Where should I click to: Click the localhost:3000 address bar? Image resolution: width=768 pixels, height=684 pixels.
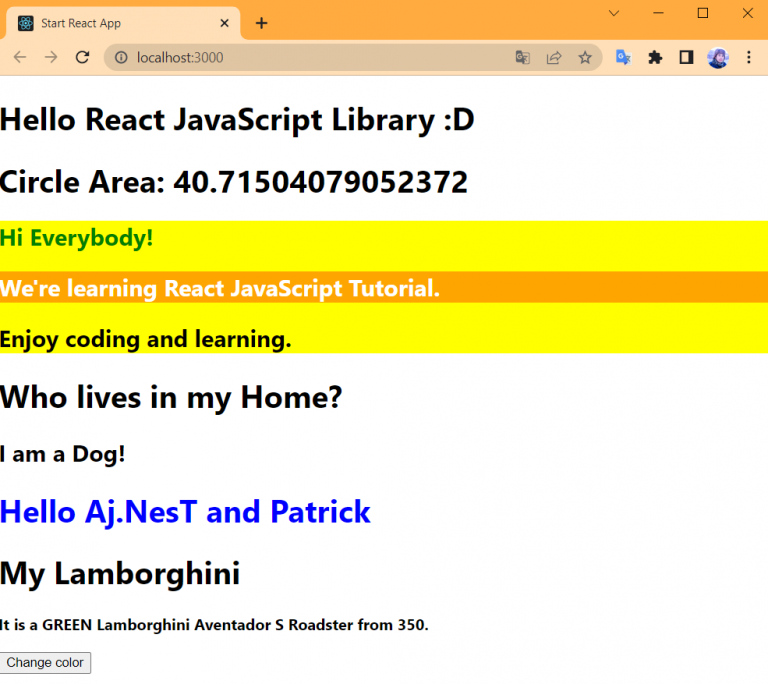point(300,58)
